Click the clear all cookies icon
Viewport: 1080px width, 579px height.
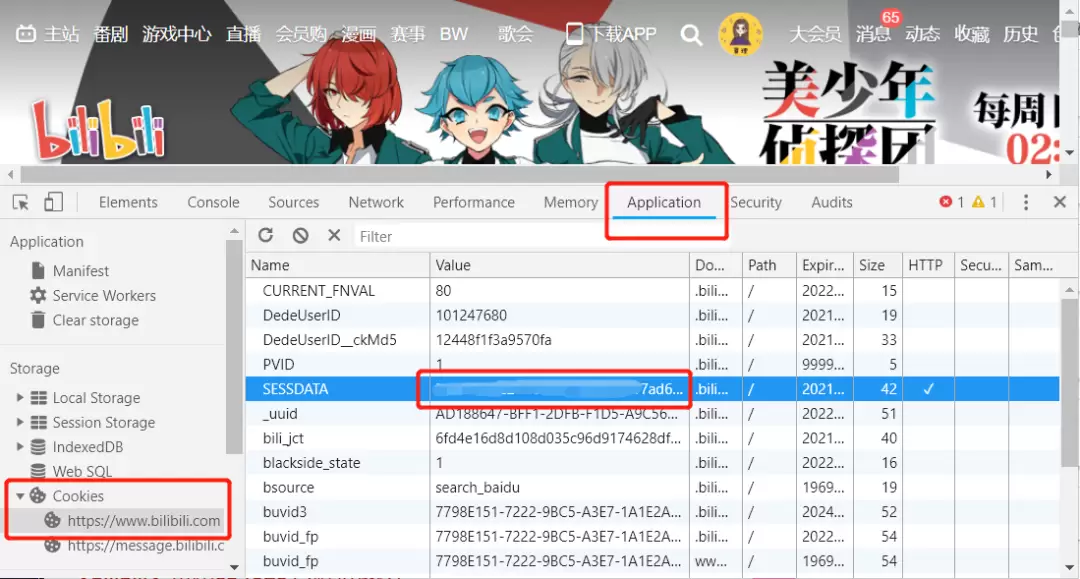point(300,235)
